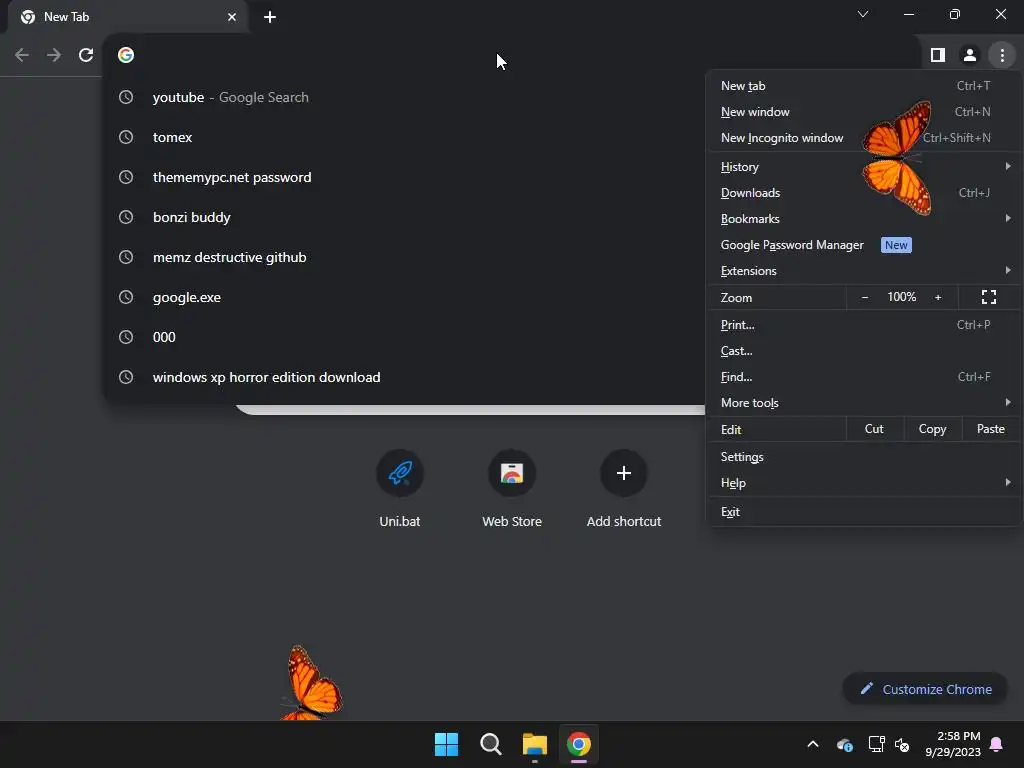Click the back navigation arrow
This screenshot has width=1024, height=768.
(22, 55)
